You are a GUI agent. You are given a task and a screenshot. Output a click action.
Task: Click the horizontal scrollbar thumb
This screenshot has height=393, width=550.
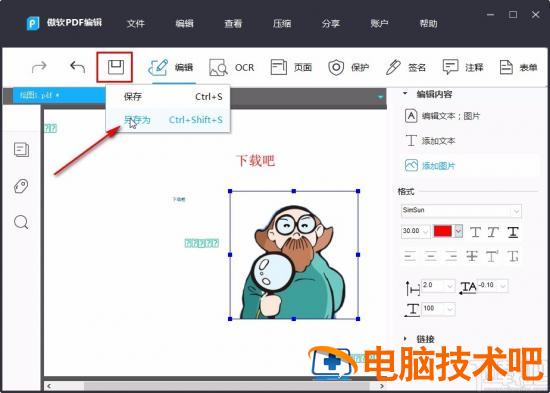tap(226, 386)
